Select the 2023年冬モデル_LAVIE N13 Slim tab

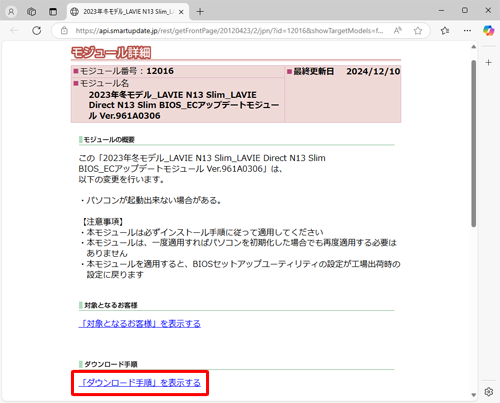128,12
